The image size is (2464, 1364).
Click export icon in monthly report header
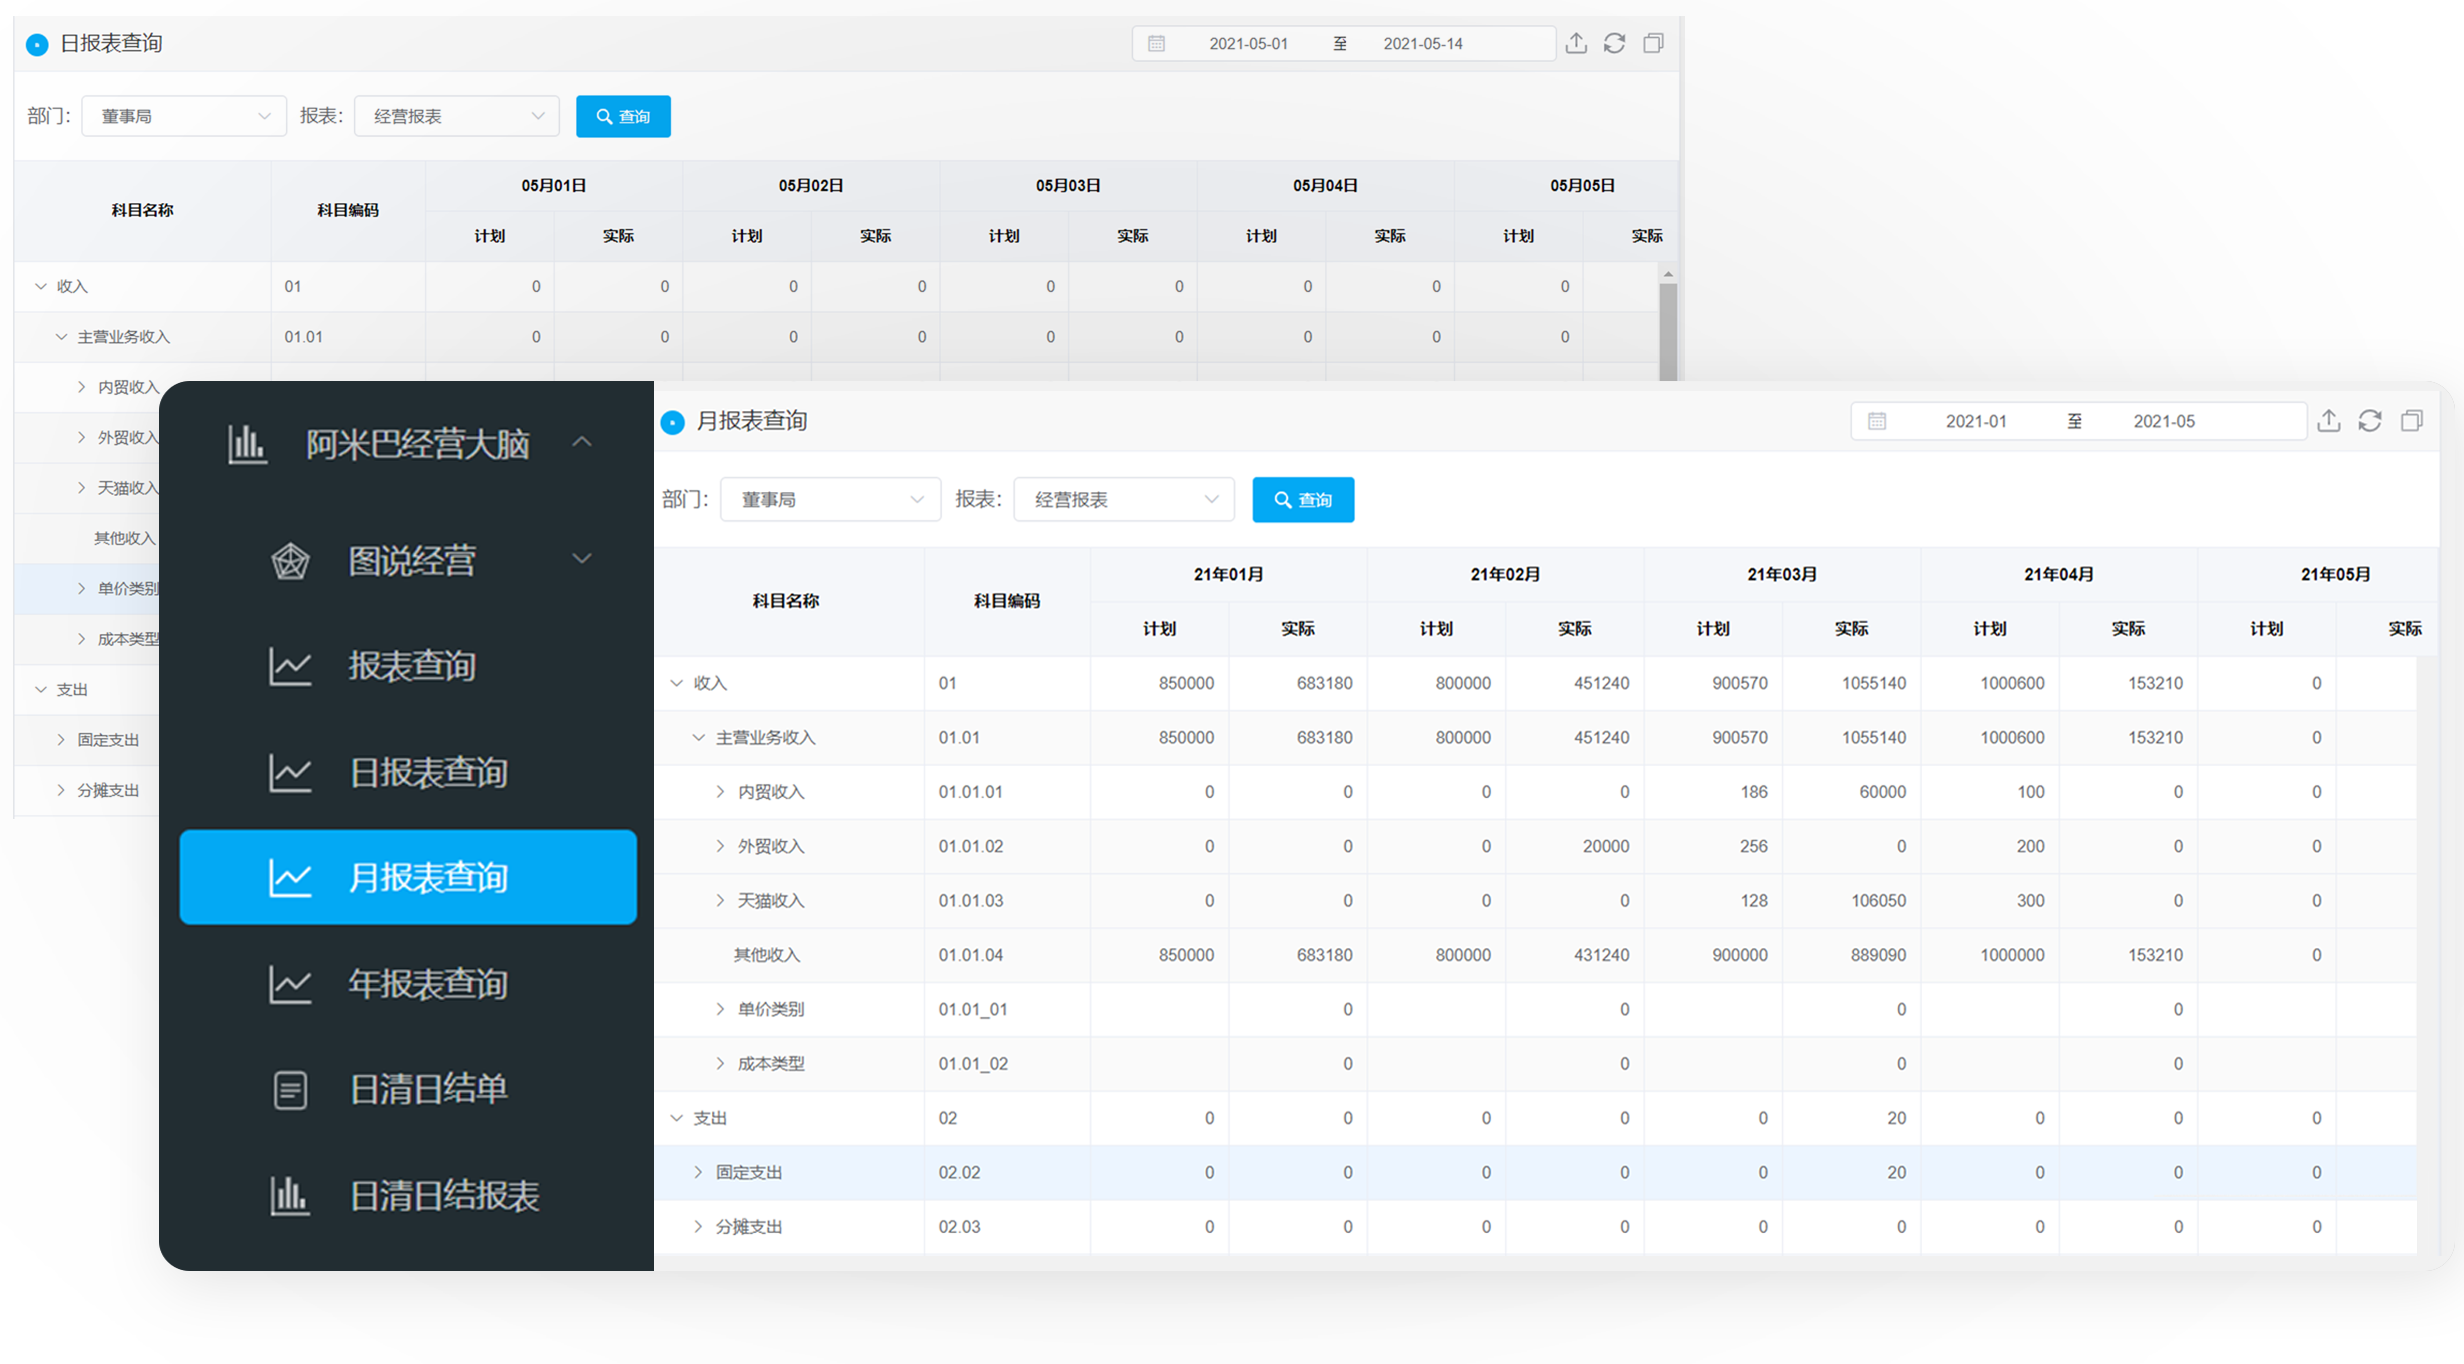[2328, 421]
